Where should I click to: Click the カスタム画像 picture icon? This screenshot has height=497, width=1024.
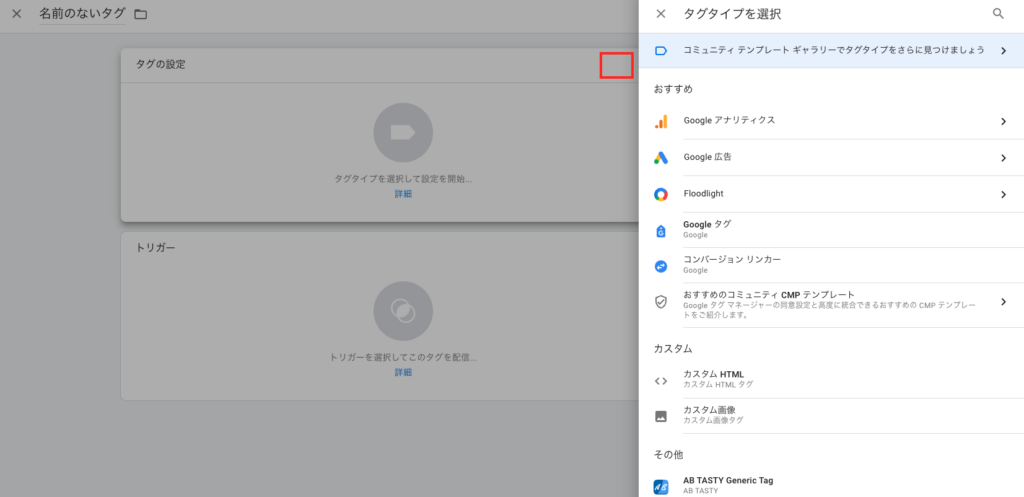click(x=661, y=416)
